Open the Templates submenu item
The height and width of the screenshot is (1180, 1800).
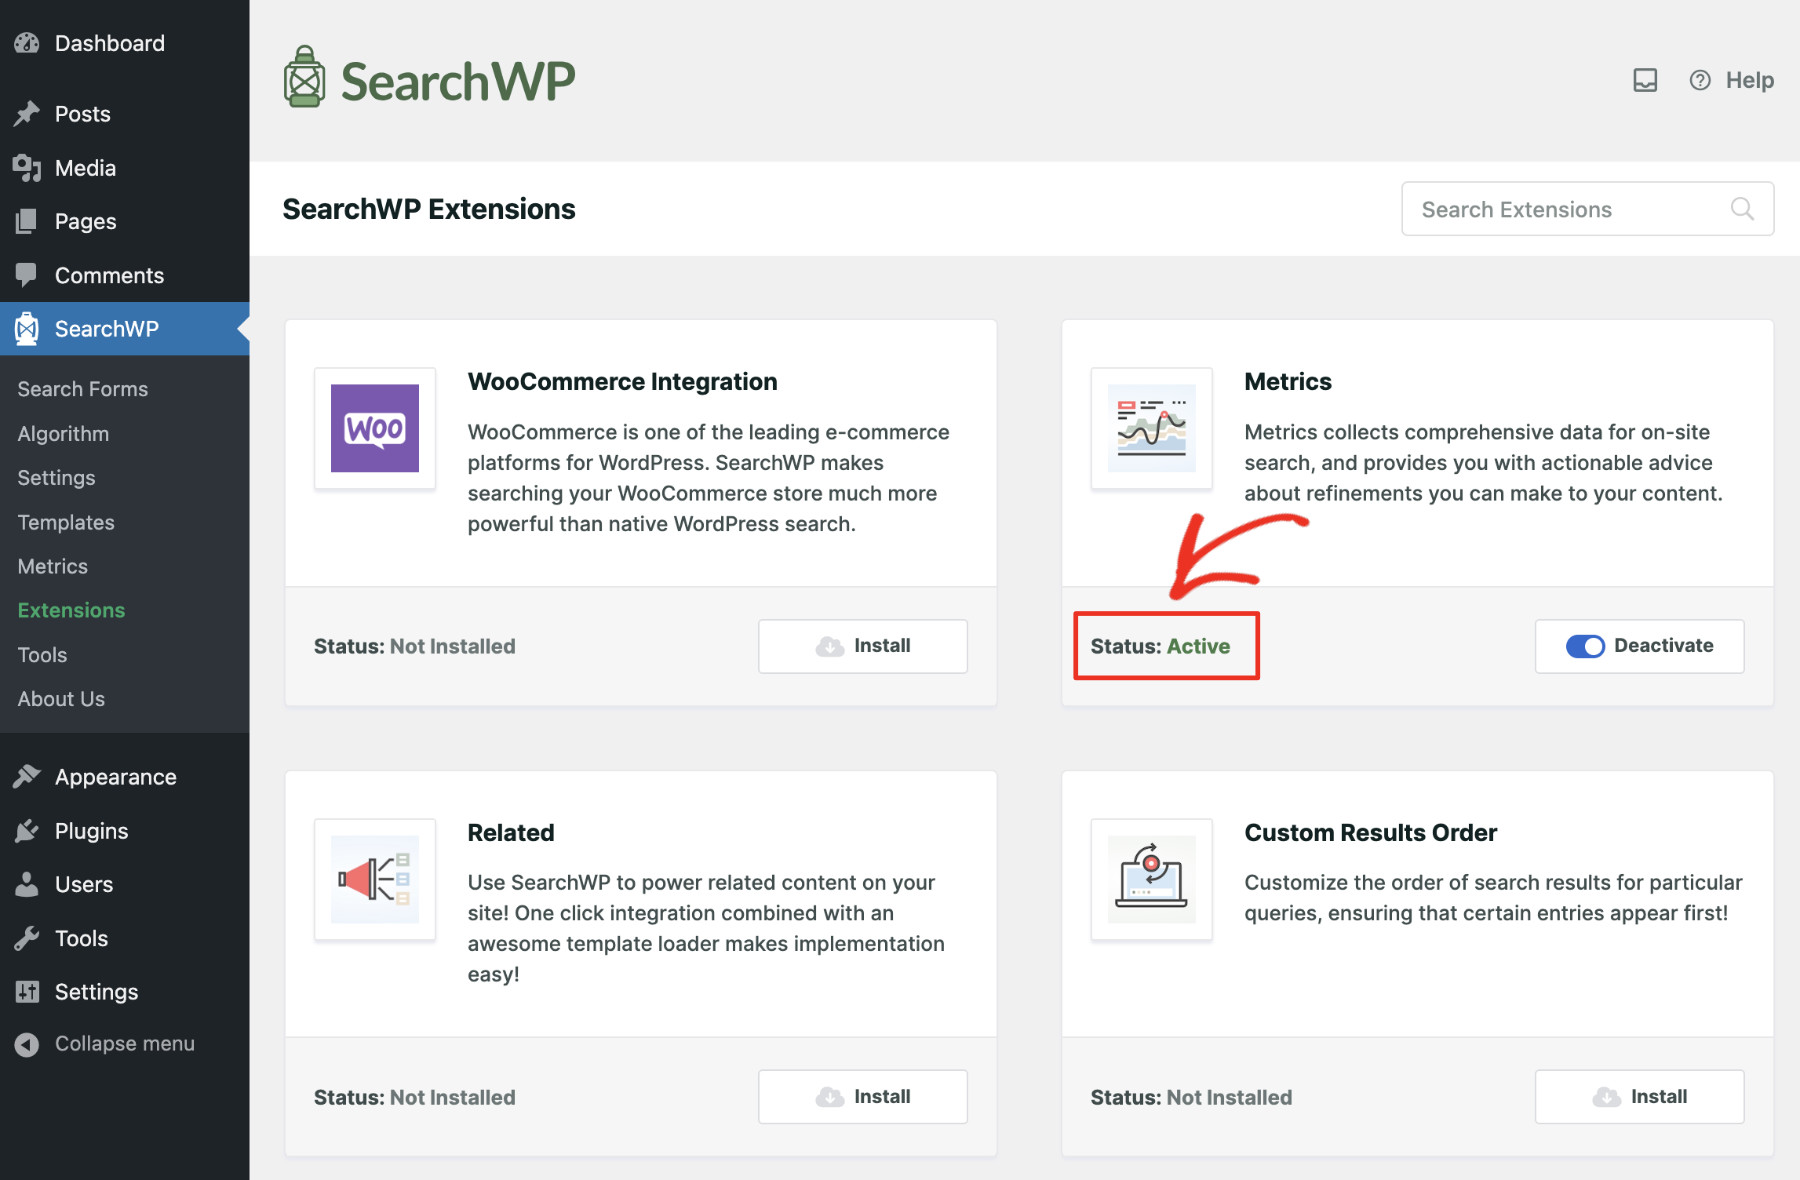pos(66,522)
